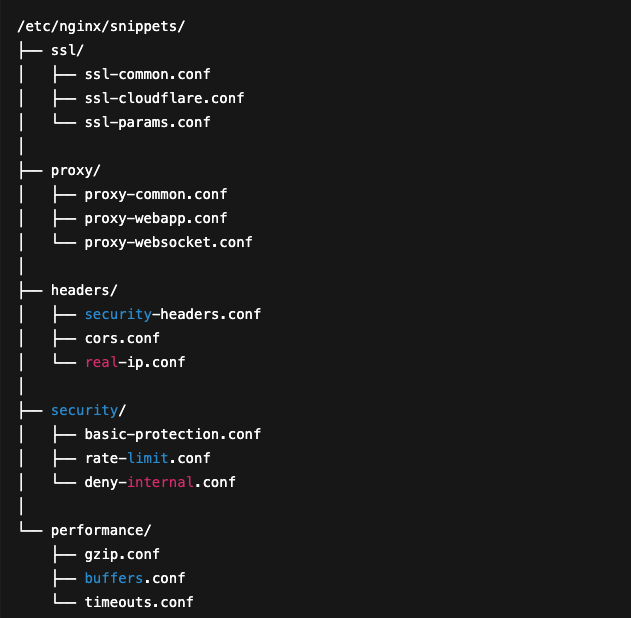Click timeouts.conf at the bottom
The height and width of the screenshot is (618, 631).
(139, 602)
